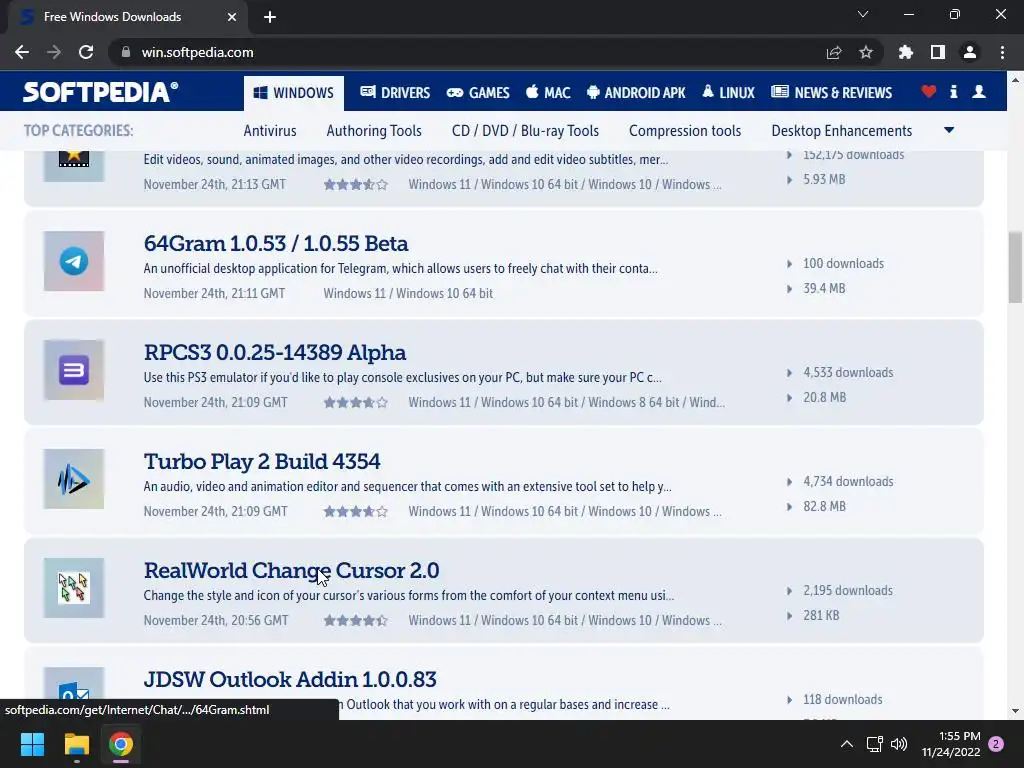Open the network tray icon

click(874, 744)
